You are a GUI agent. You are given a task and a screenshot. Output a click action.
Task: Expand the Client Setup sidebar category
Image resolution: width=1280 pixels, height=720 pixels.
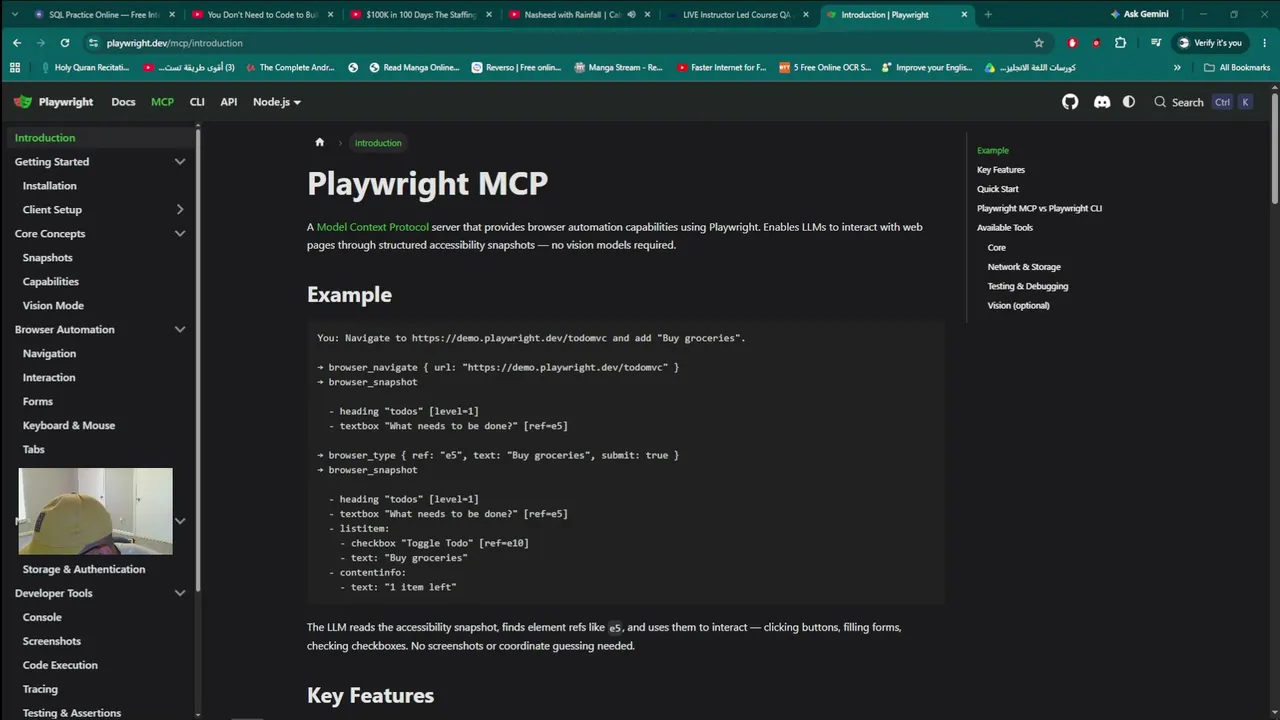pyautogui.click(x=180, y=210)
